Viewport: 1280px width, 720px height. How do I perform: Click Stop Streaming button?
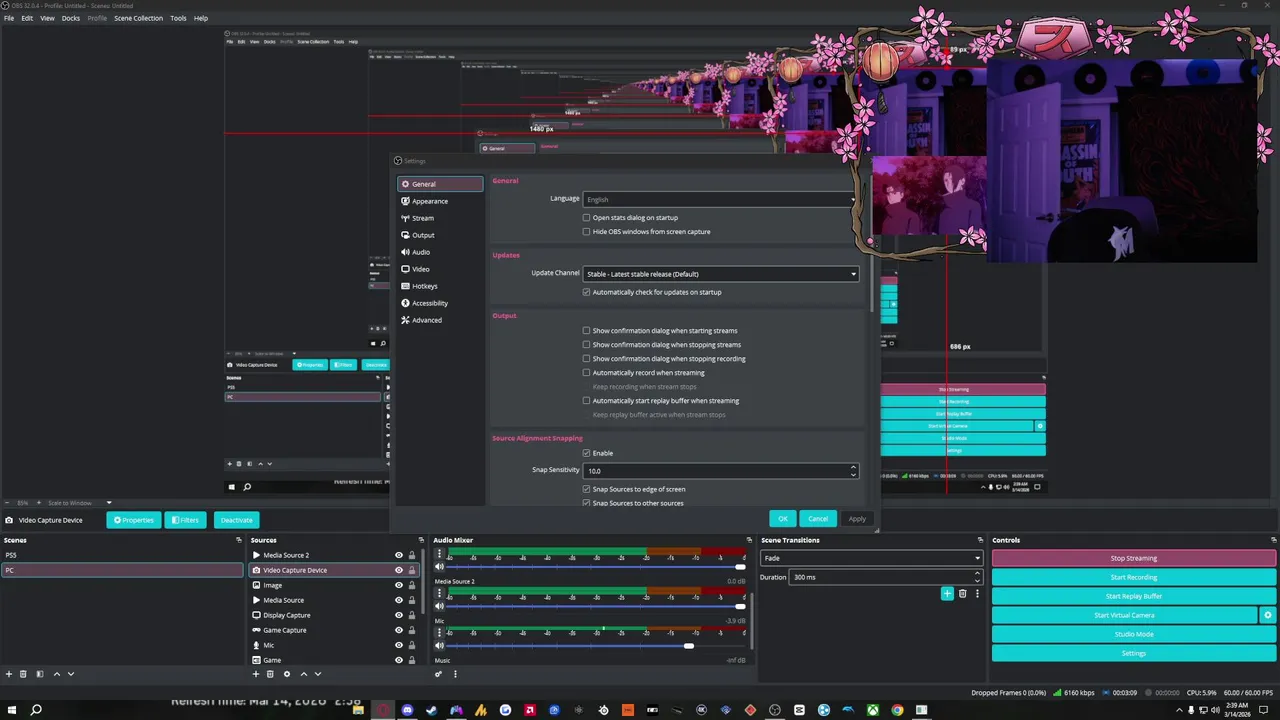click(1134, 558)
